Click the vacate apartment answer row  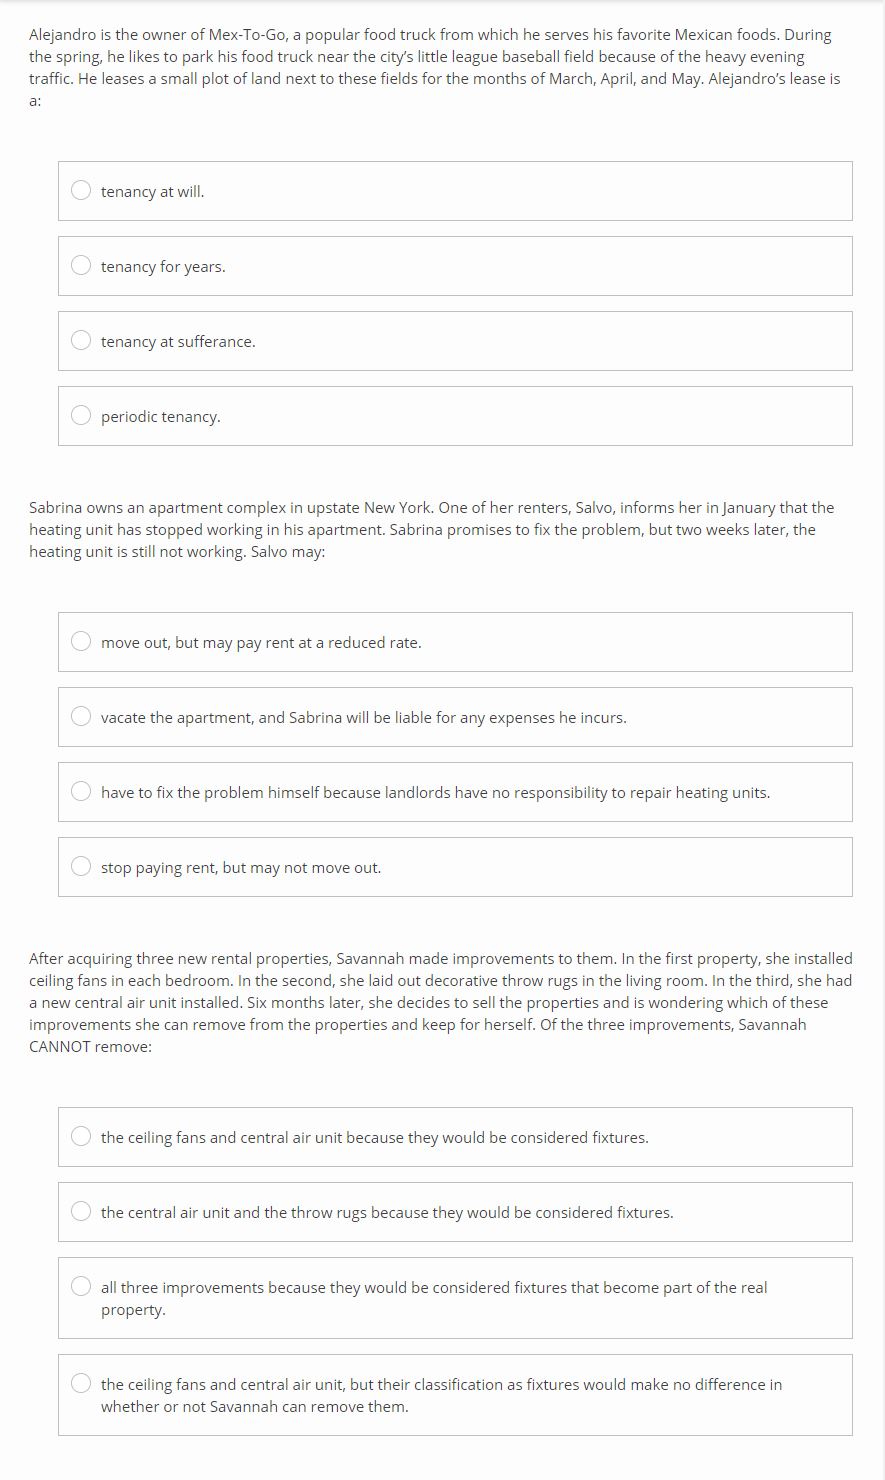[x=455, y=716]
